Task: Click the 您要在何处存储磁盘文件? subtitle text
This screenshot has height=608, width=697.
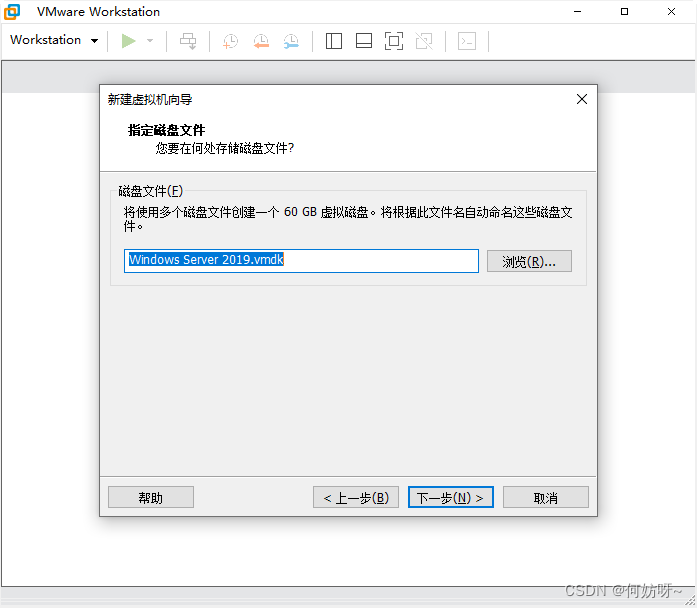Action: pyautogui.click(x=224, y=148)
